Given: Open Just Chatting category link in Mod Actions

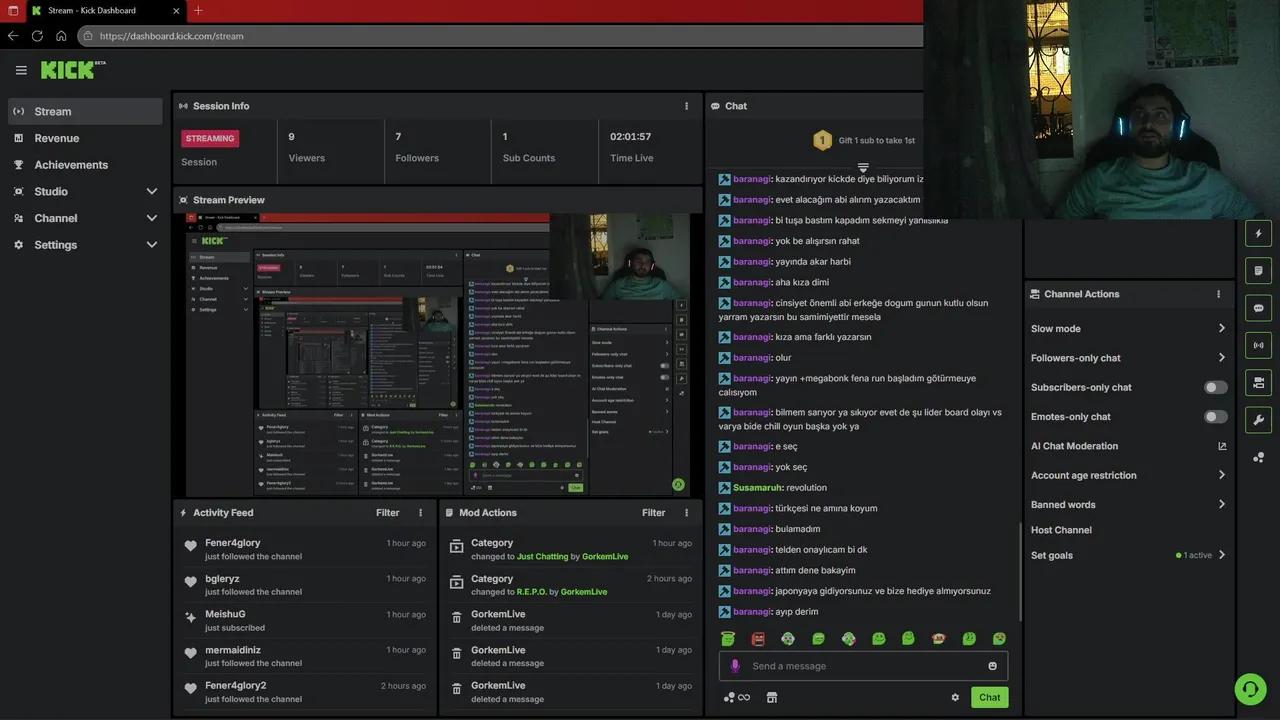Looking at the screenshot, I should (x=542, y=556).
